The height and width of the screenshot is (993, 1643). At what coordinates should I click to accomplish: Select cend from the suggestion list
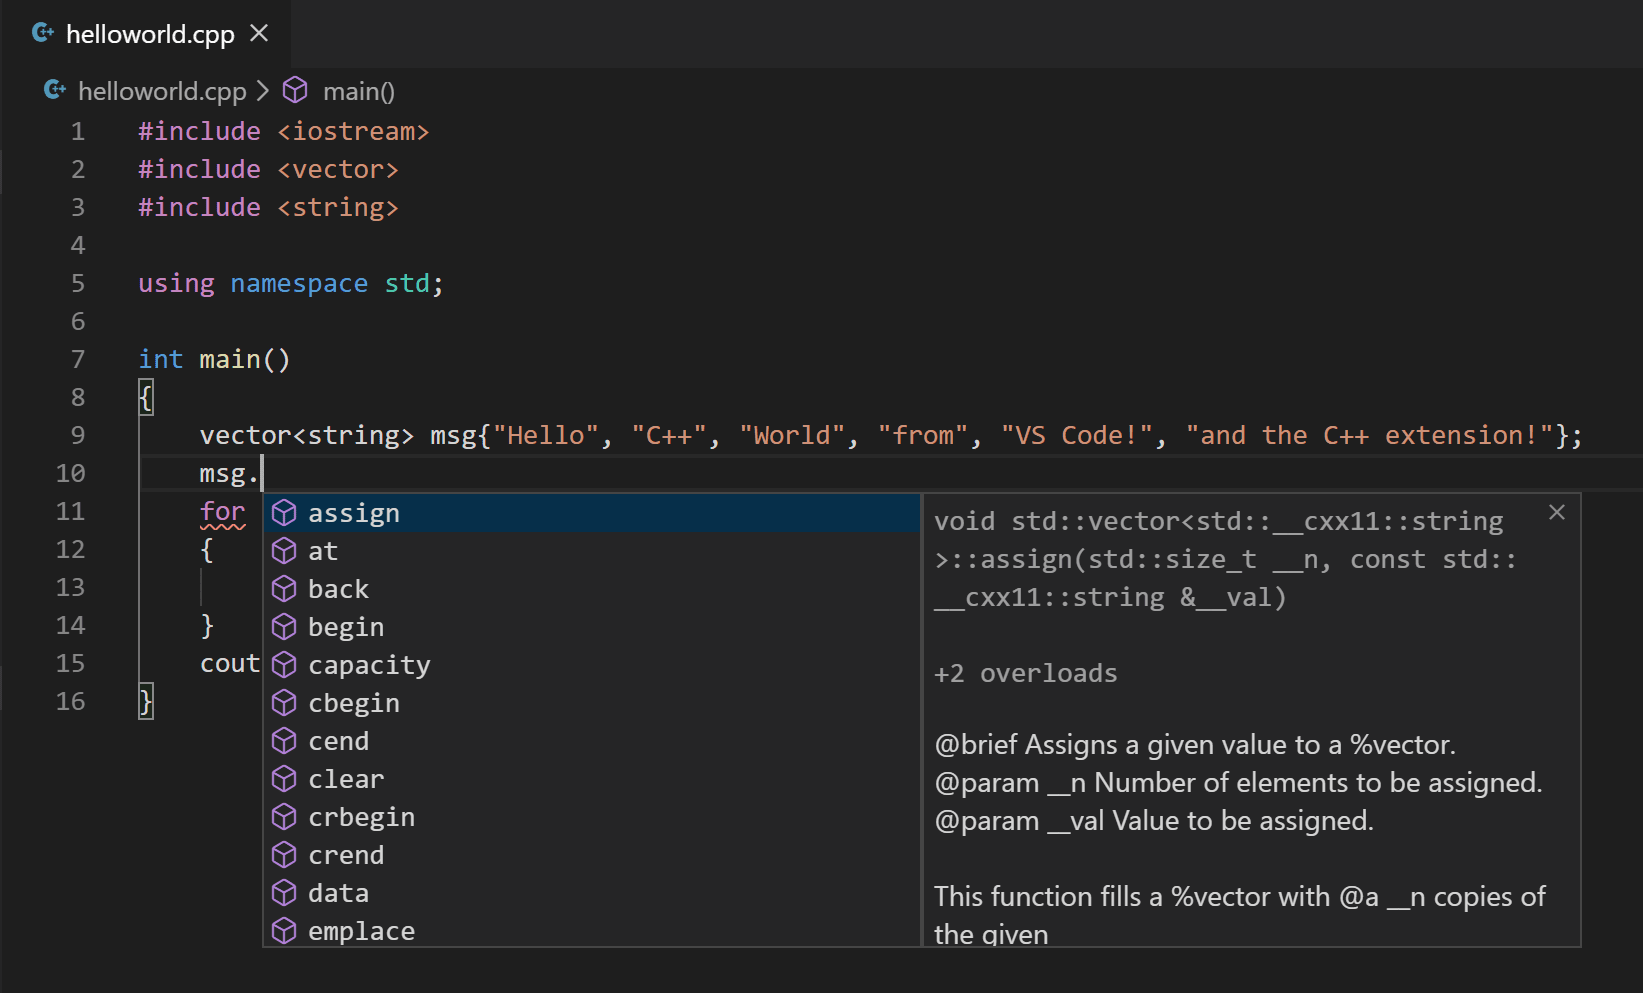point(338,740)
